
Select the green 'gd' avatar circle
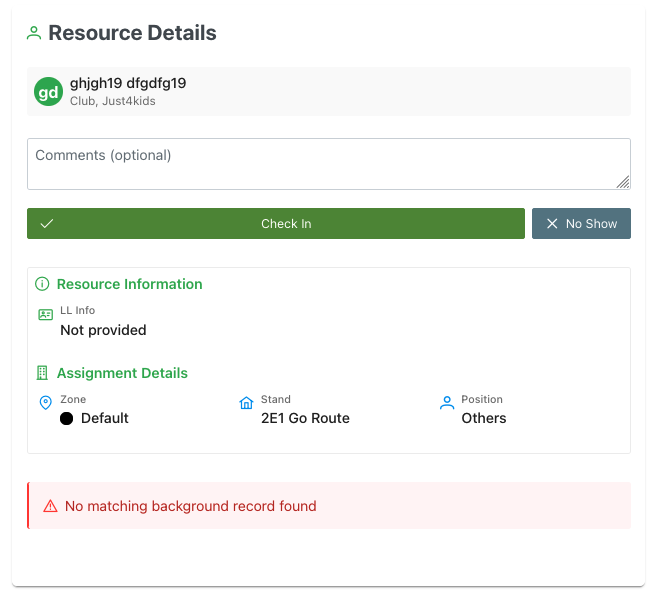pos(48,92)
